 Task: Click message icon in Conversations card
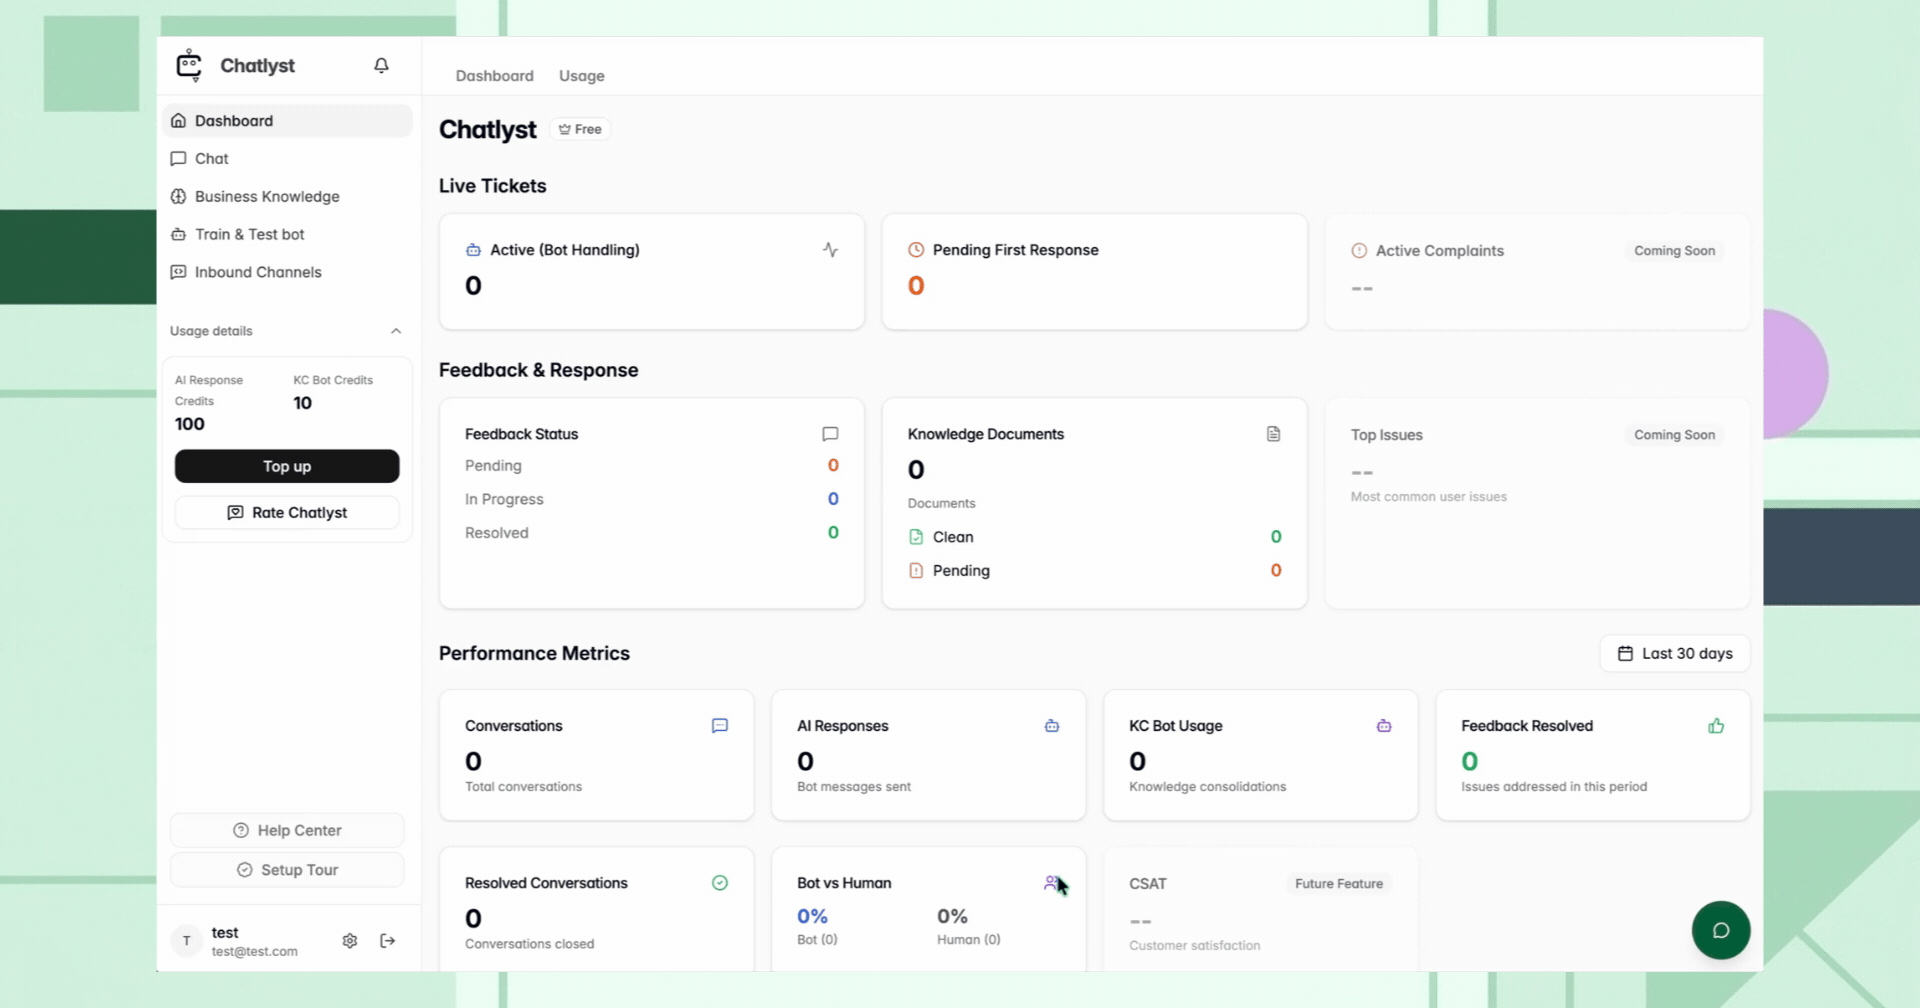point(720,726)
